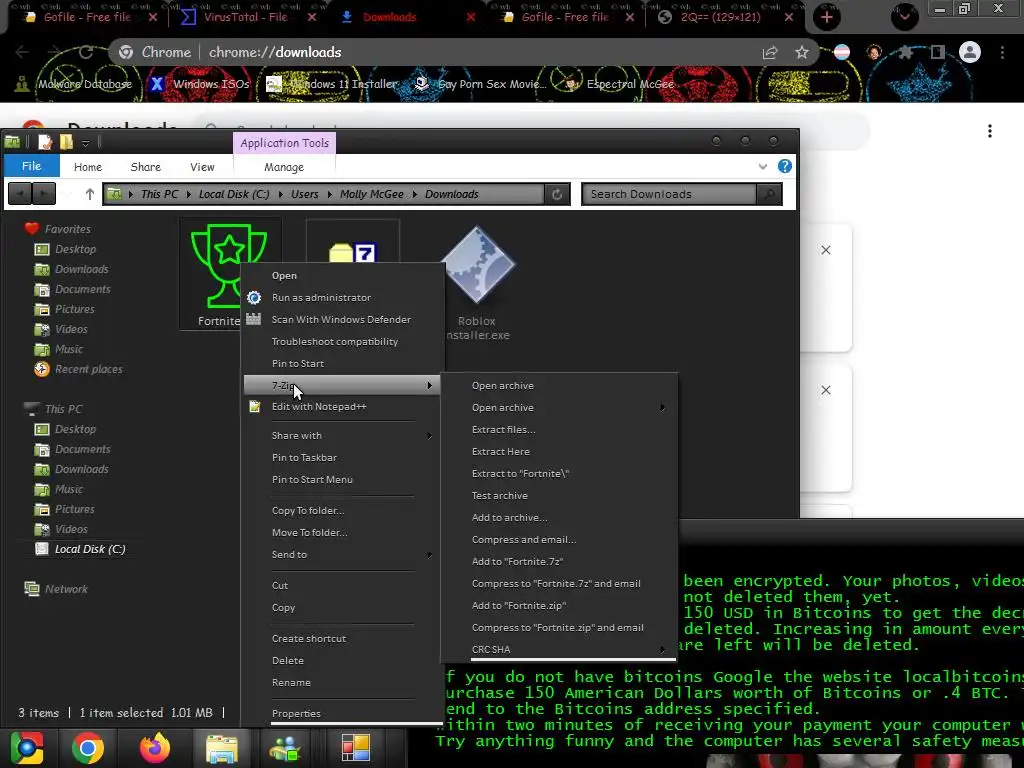Click the Malware Database bookmark
This screenshot has height=768, width=1024.
73,84
